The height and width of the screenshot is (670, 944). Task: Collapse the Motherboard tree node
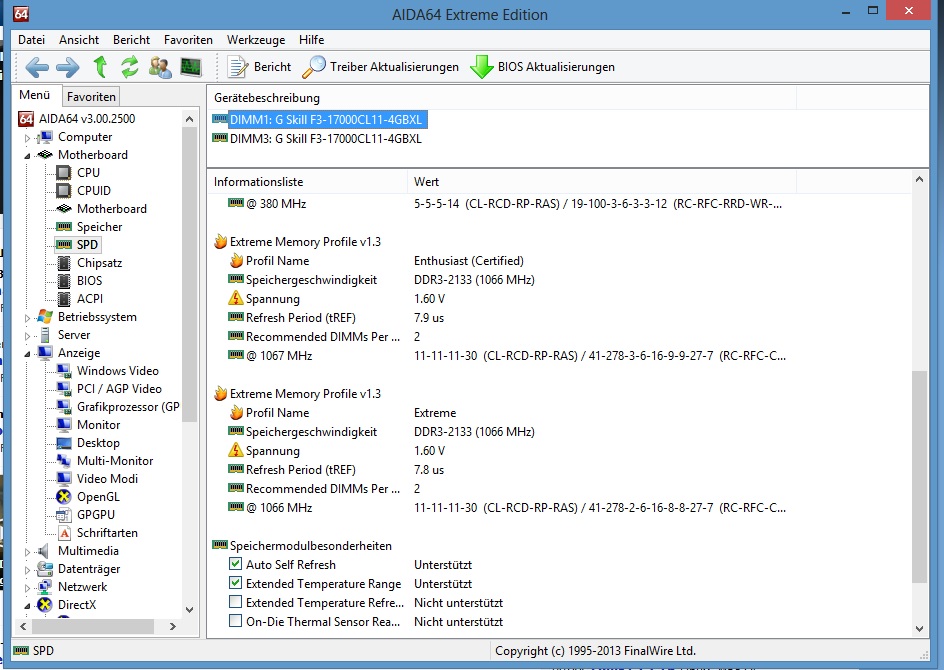point(27,155)
